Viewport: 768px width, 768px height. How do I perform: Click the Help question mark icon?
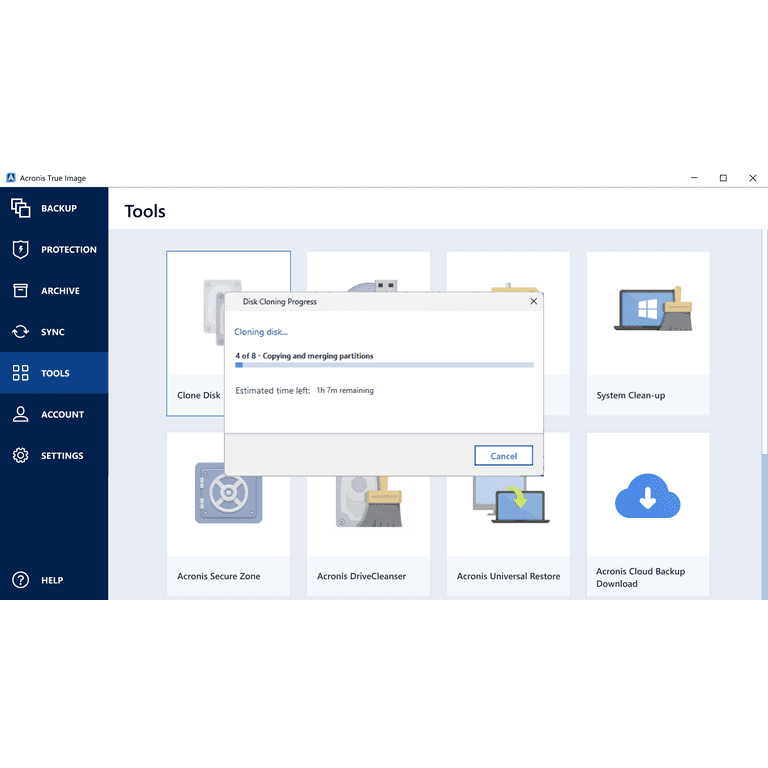click(21, 580)
